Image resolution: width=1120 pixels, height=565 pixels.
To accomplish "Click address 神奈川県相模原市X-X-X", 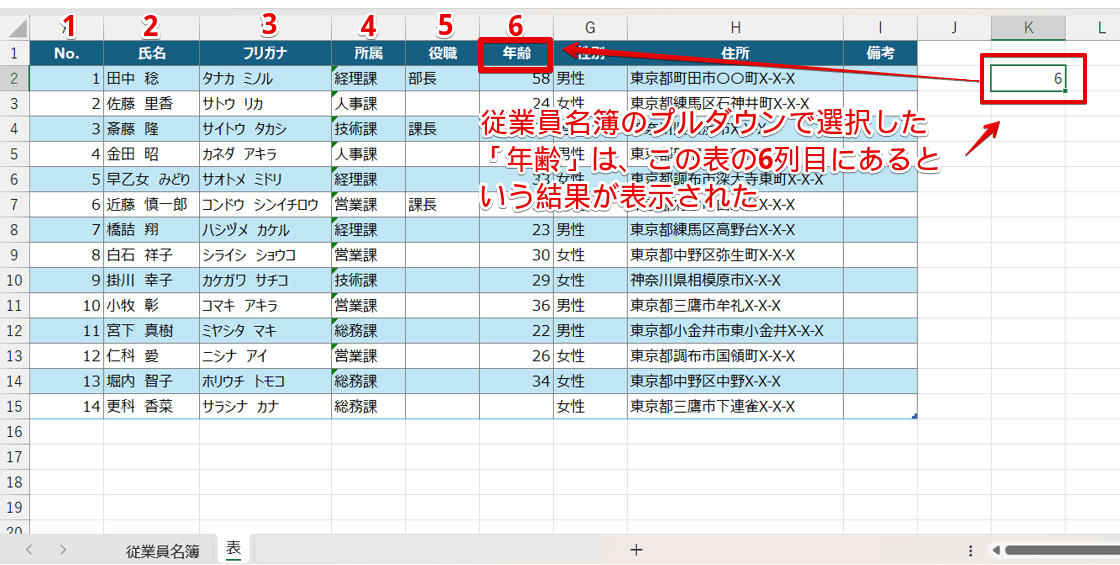I will coord(735,280).
